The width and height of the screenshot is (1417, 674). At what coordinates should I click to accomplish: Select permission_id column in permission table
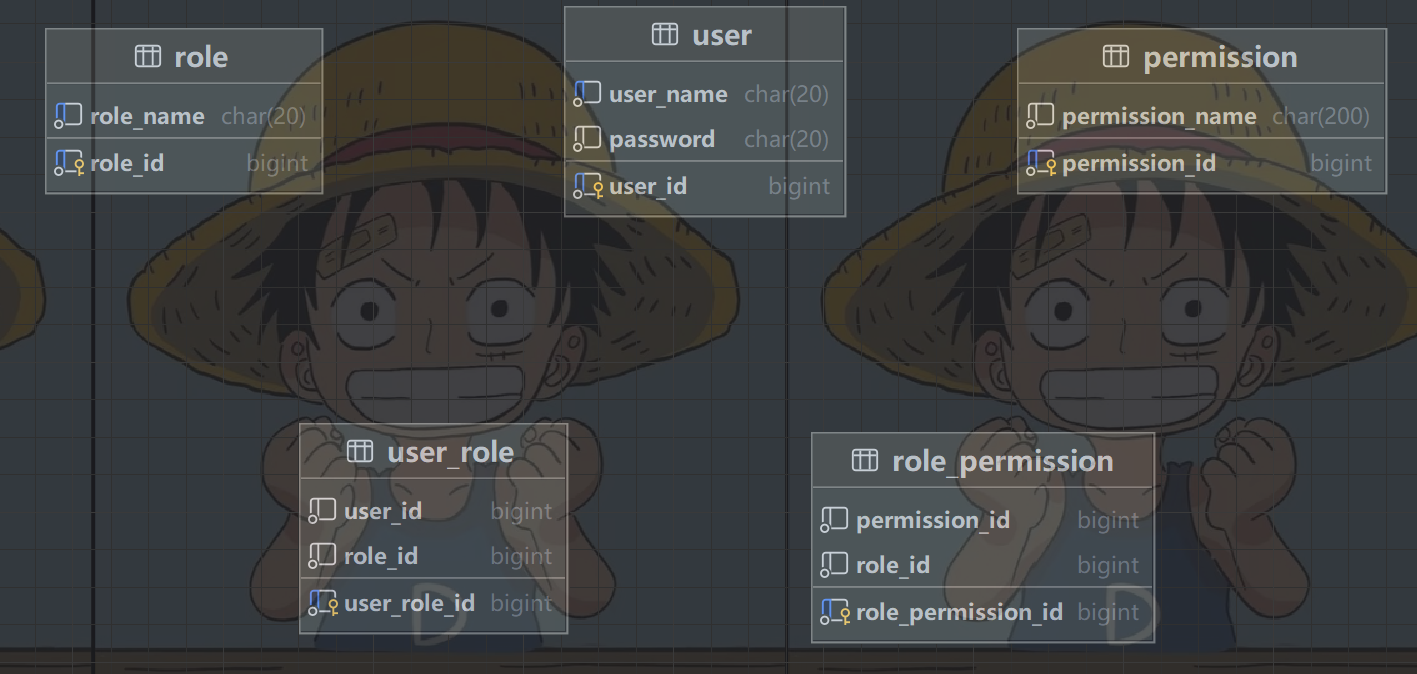(x=1139, y=163)
